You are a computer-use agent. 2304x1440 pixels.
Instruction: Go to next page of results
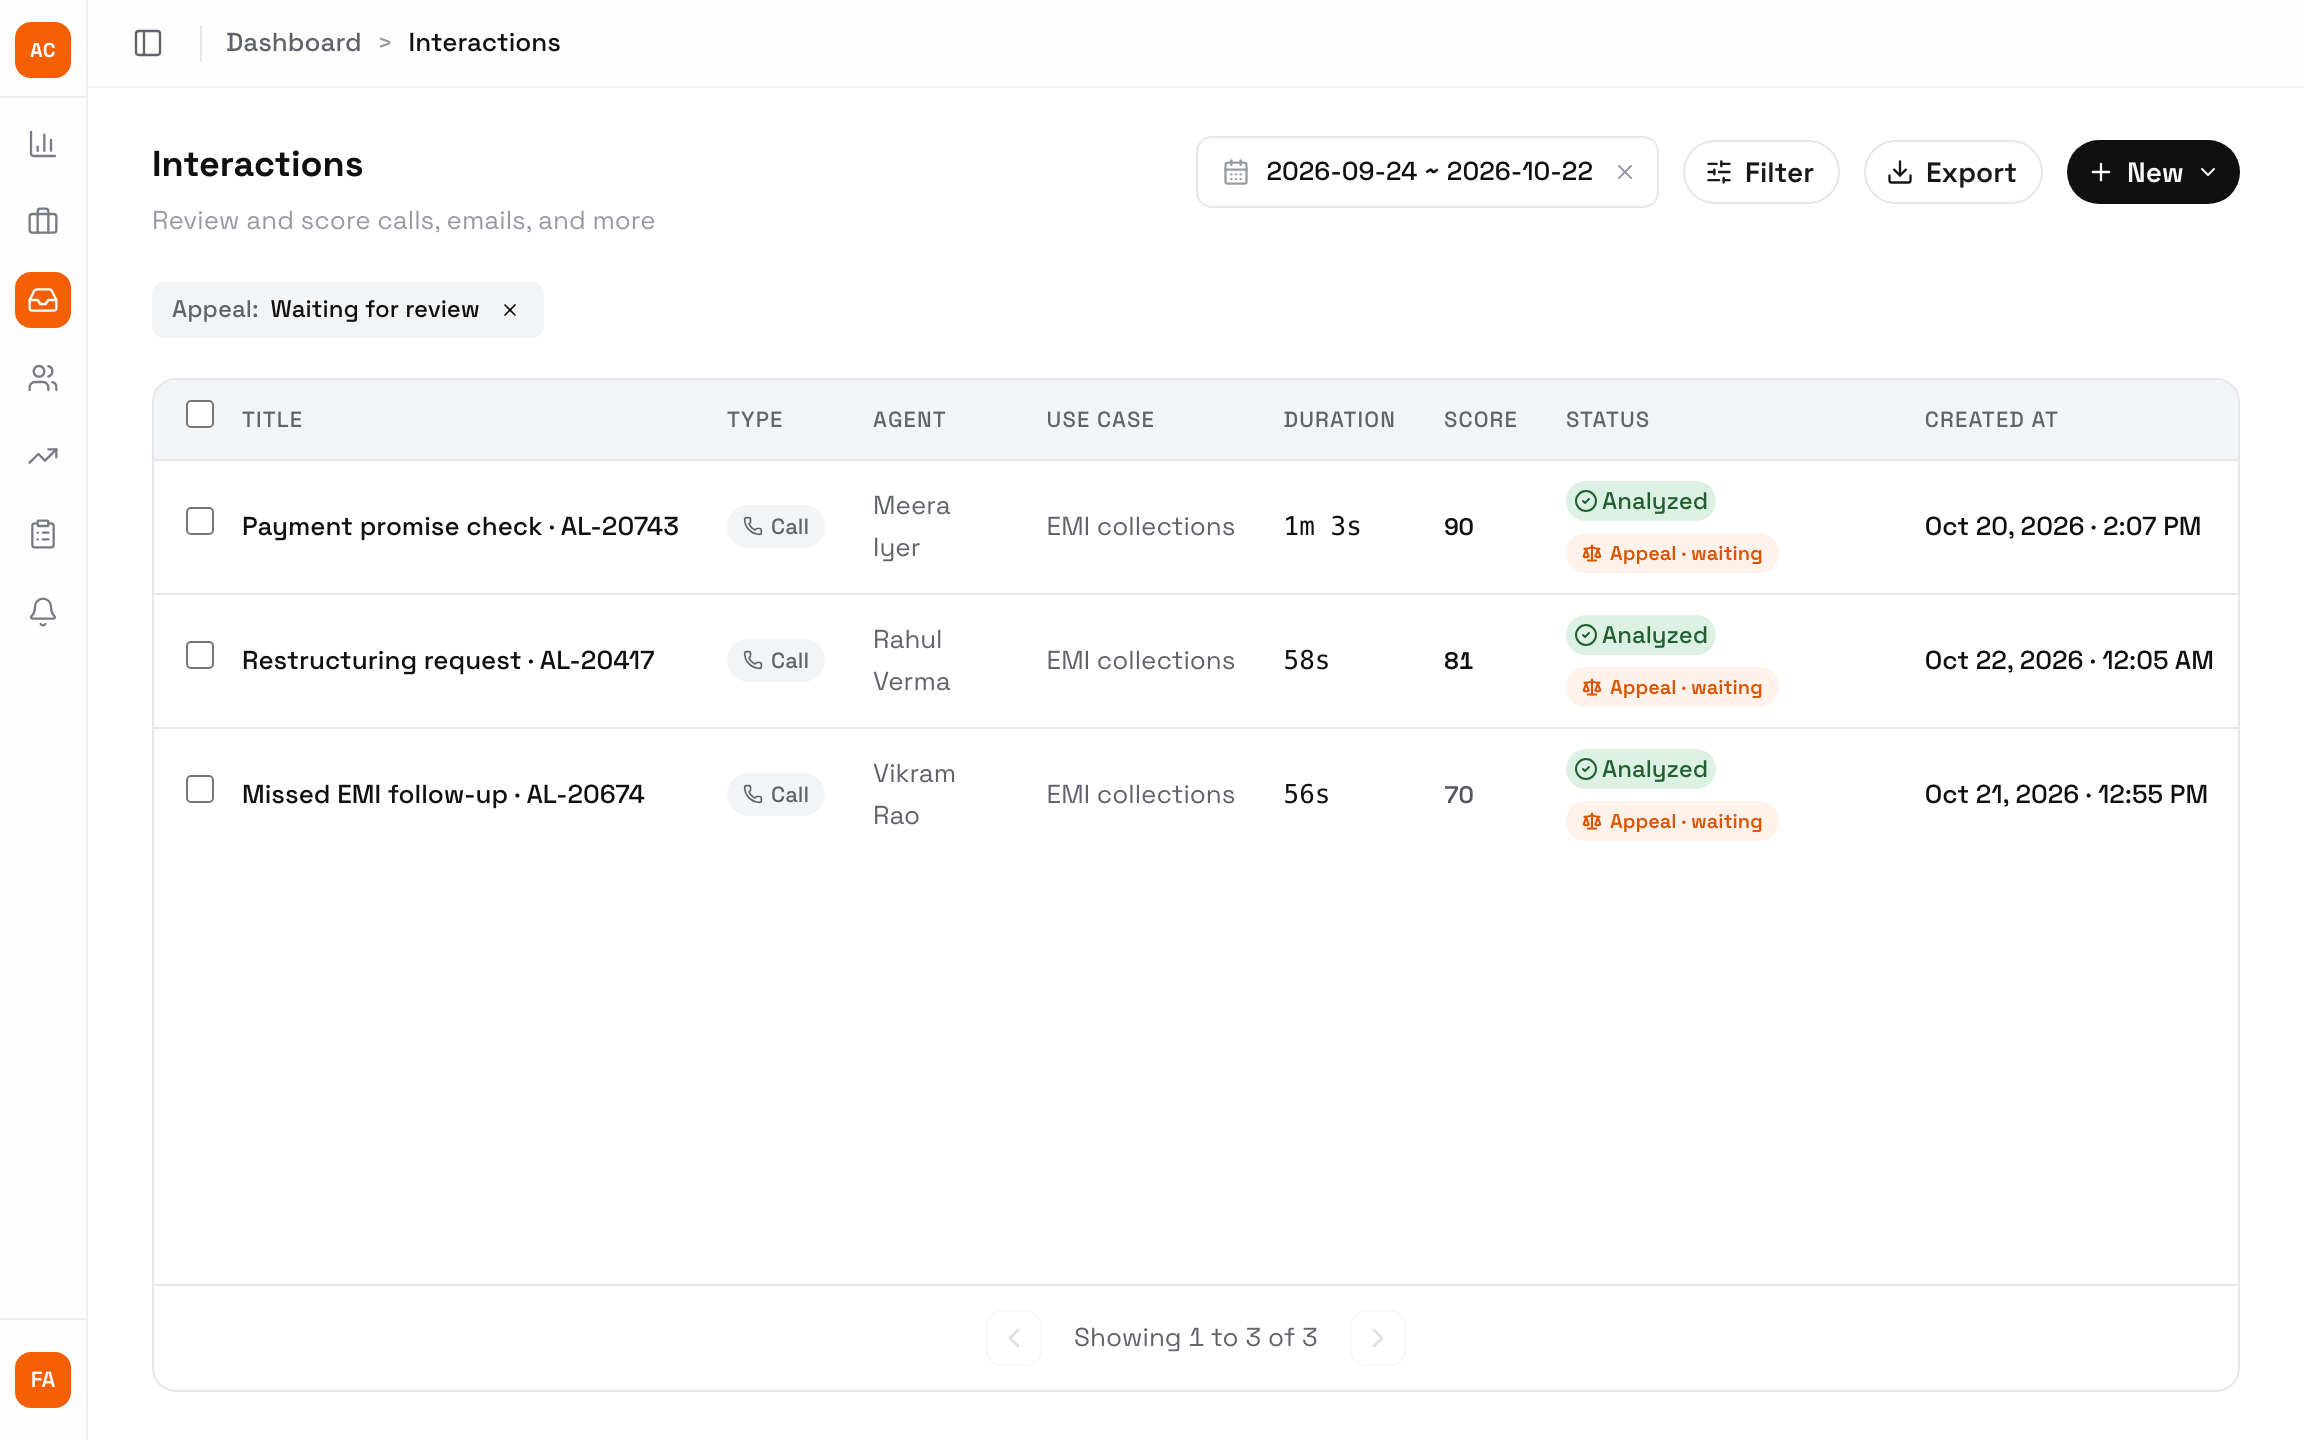[1378, 1338]
